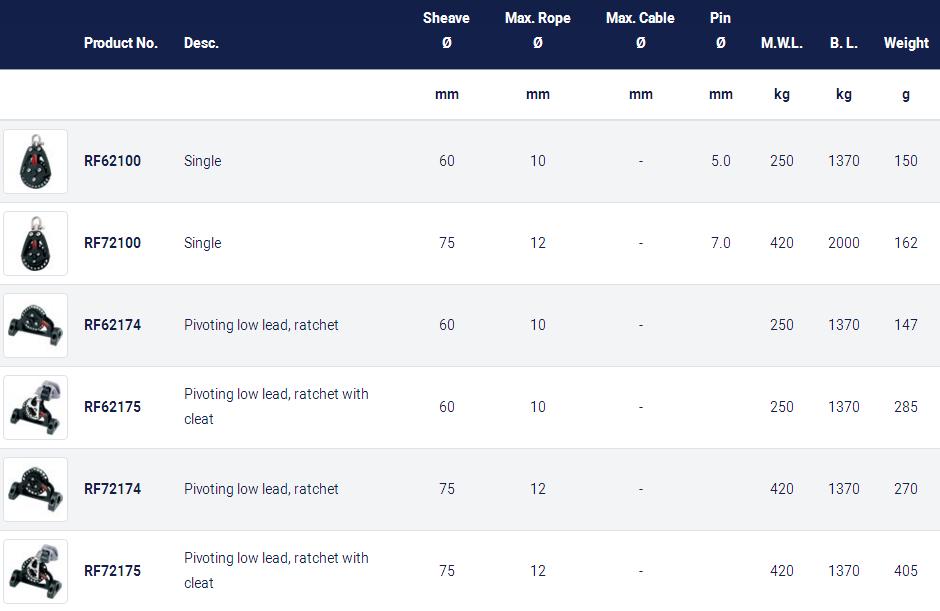
Task: Go to the RF72174 product page
Action: [x=112, y=489]
